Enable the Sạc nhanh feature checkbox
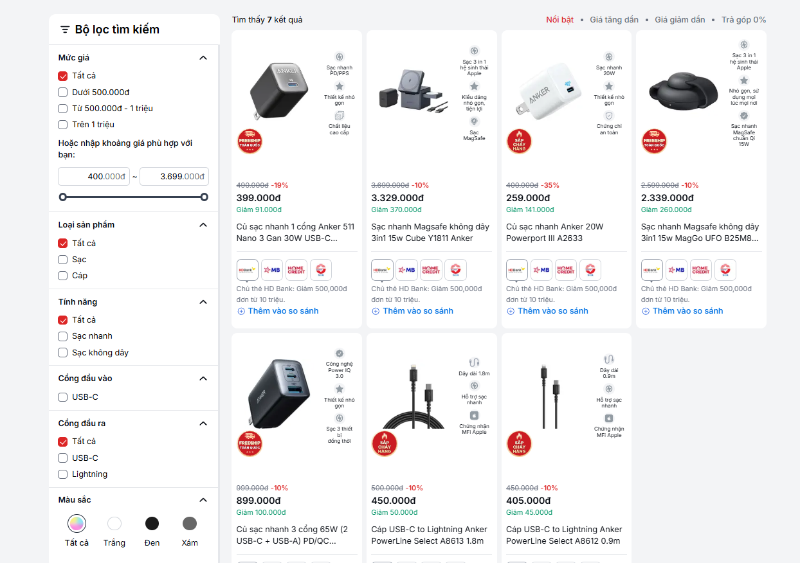 click(64, 336)
